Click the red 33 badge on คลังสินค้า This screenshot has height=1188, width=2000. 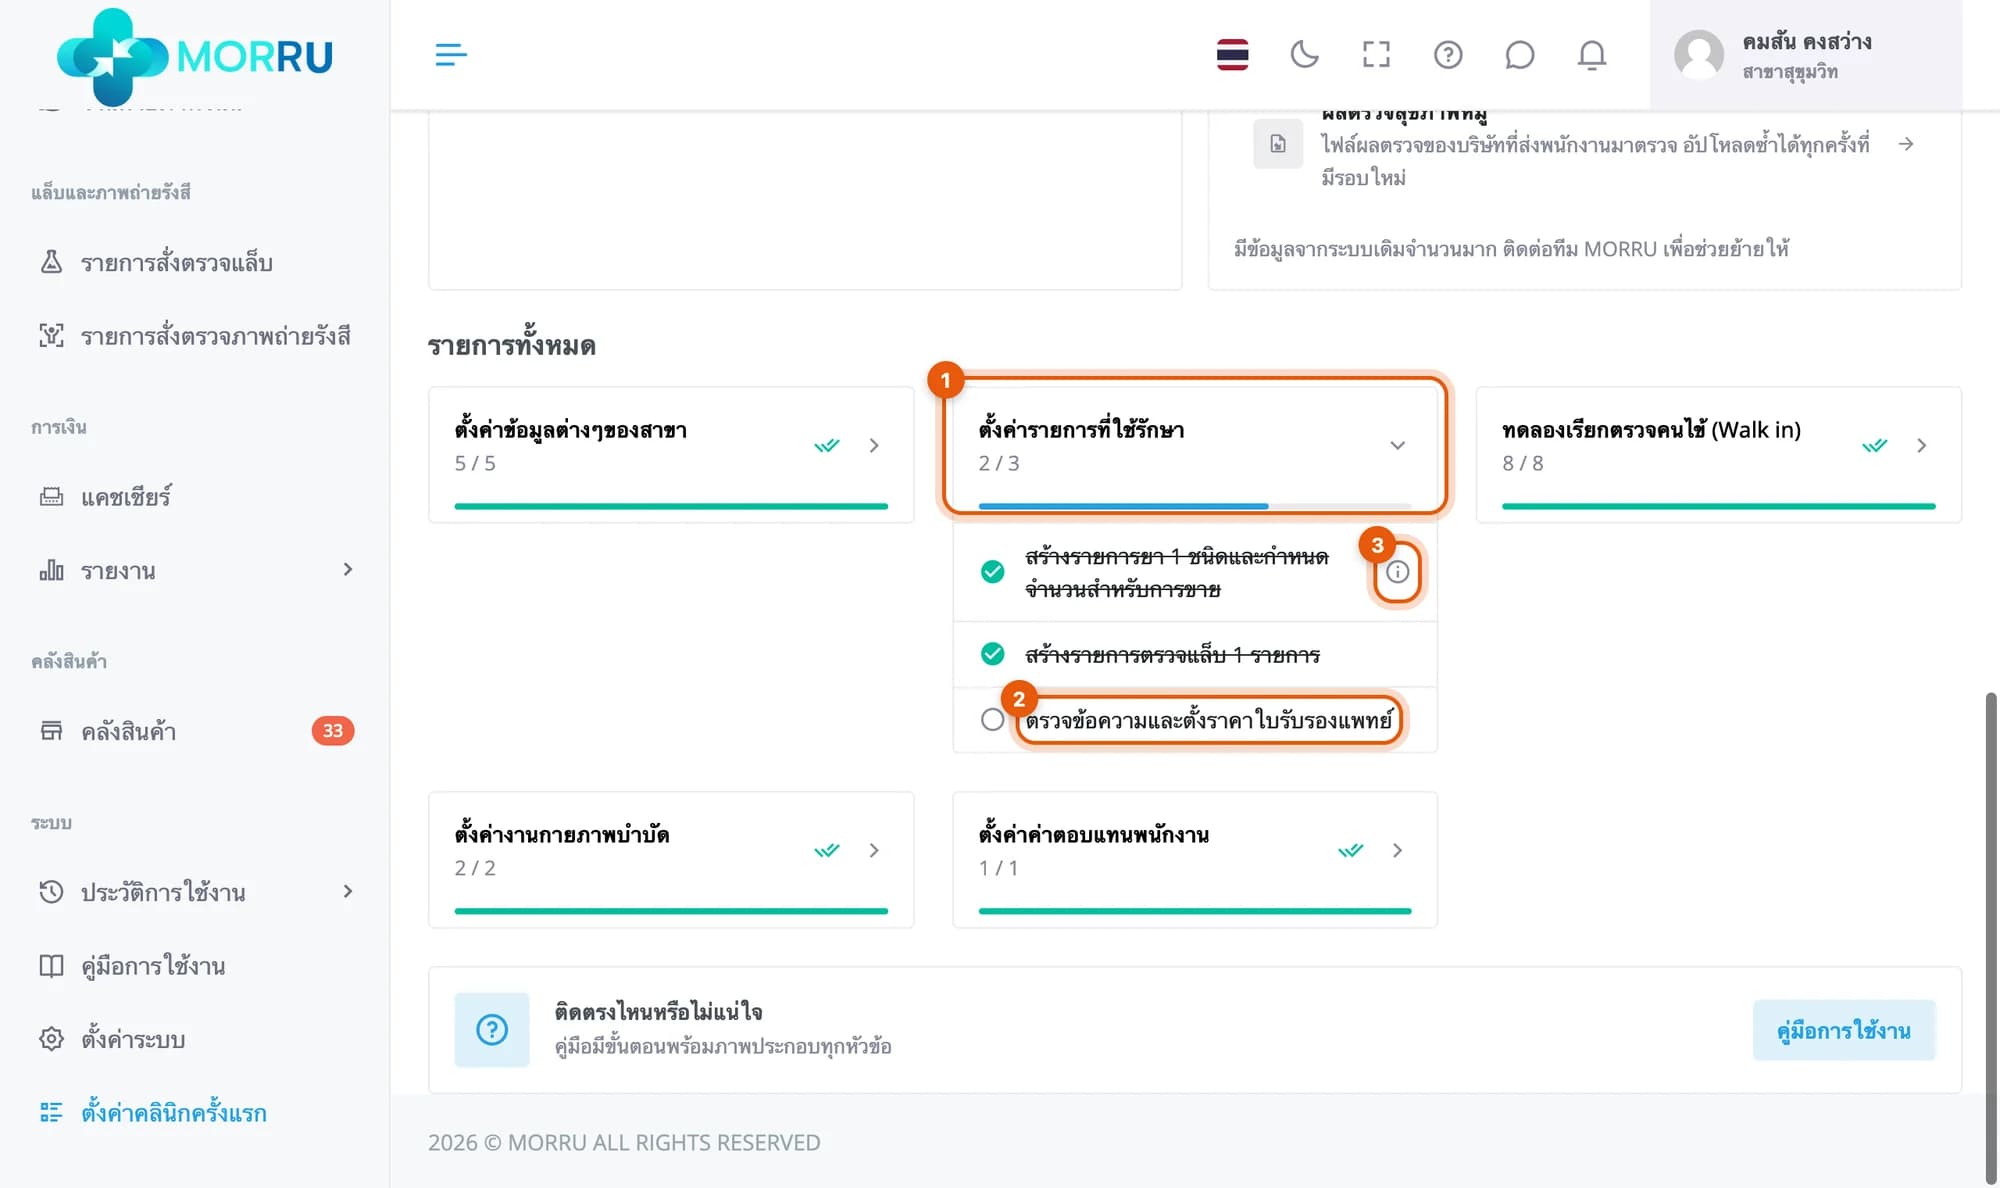point(333,731)
